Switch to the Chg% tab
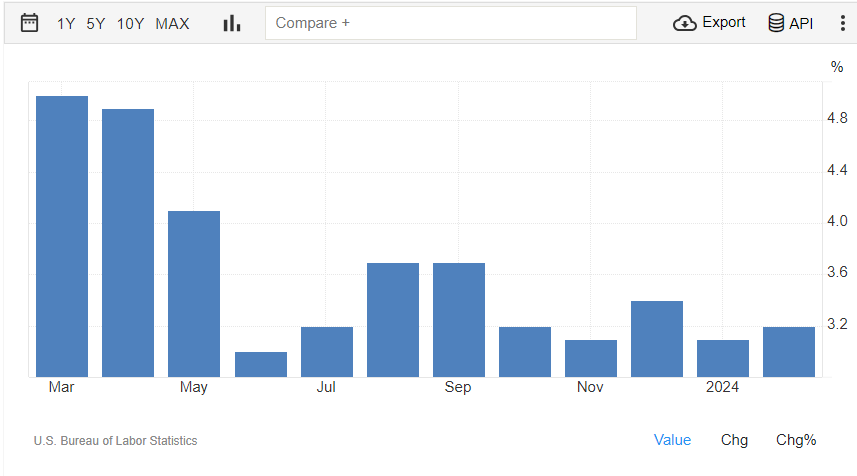This screenshot has width=857, height=476. pyautogui.click(x=796, y=440)
